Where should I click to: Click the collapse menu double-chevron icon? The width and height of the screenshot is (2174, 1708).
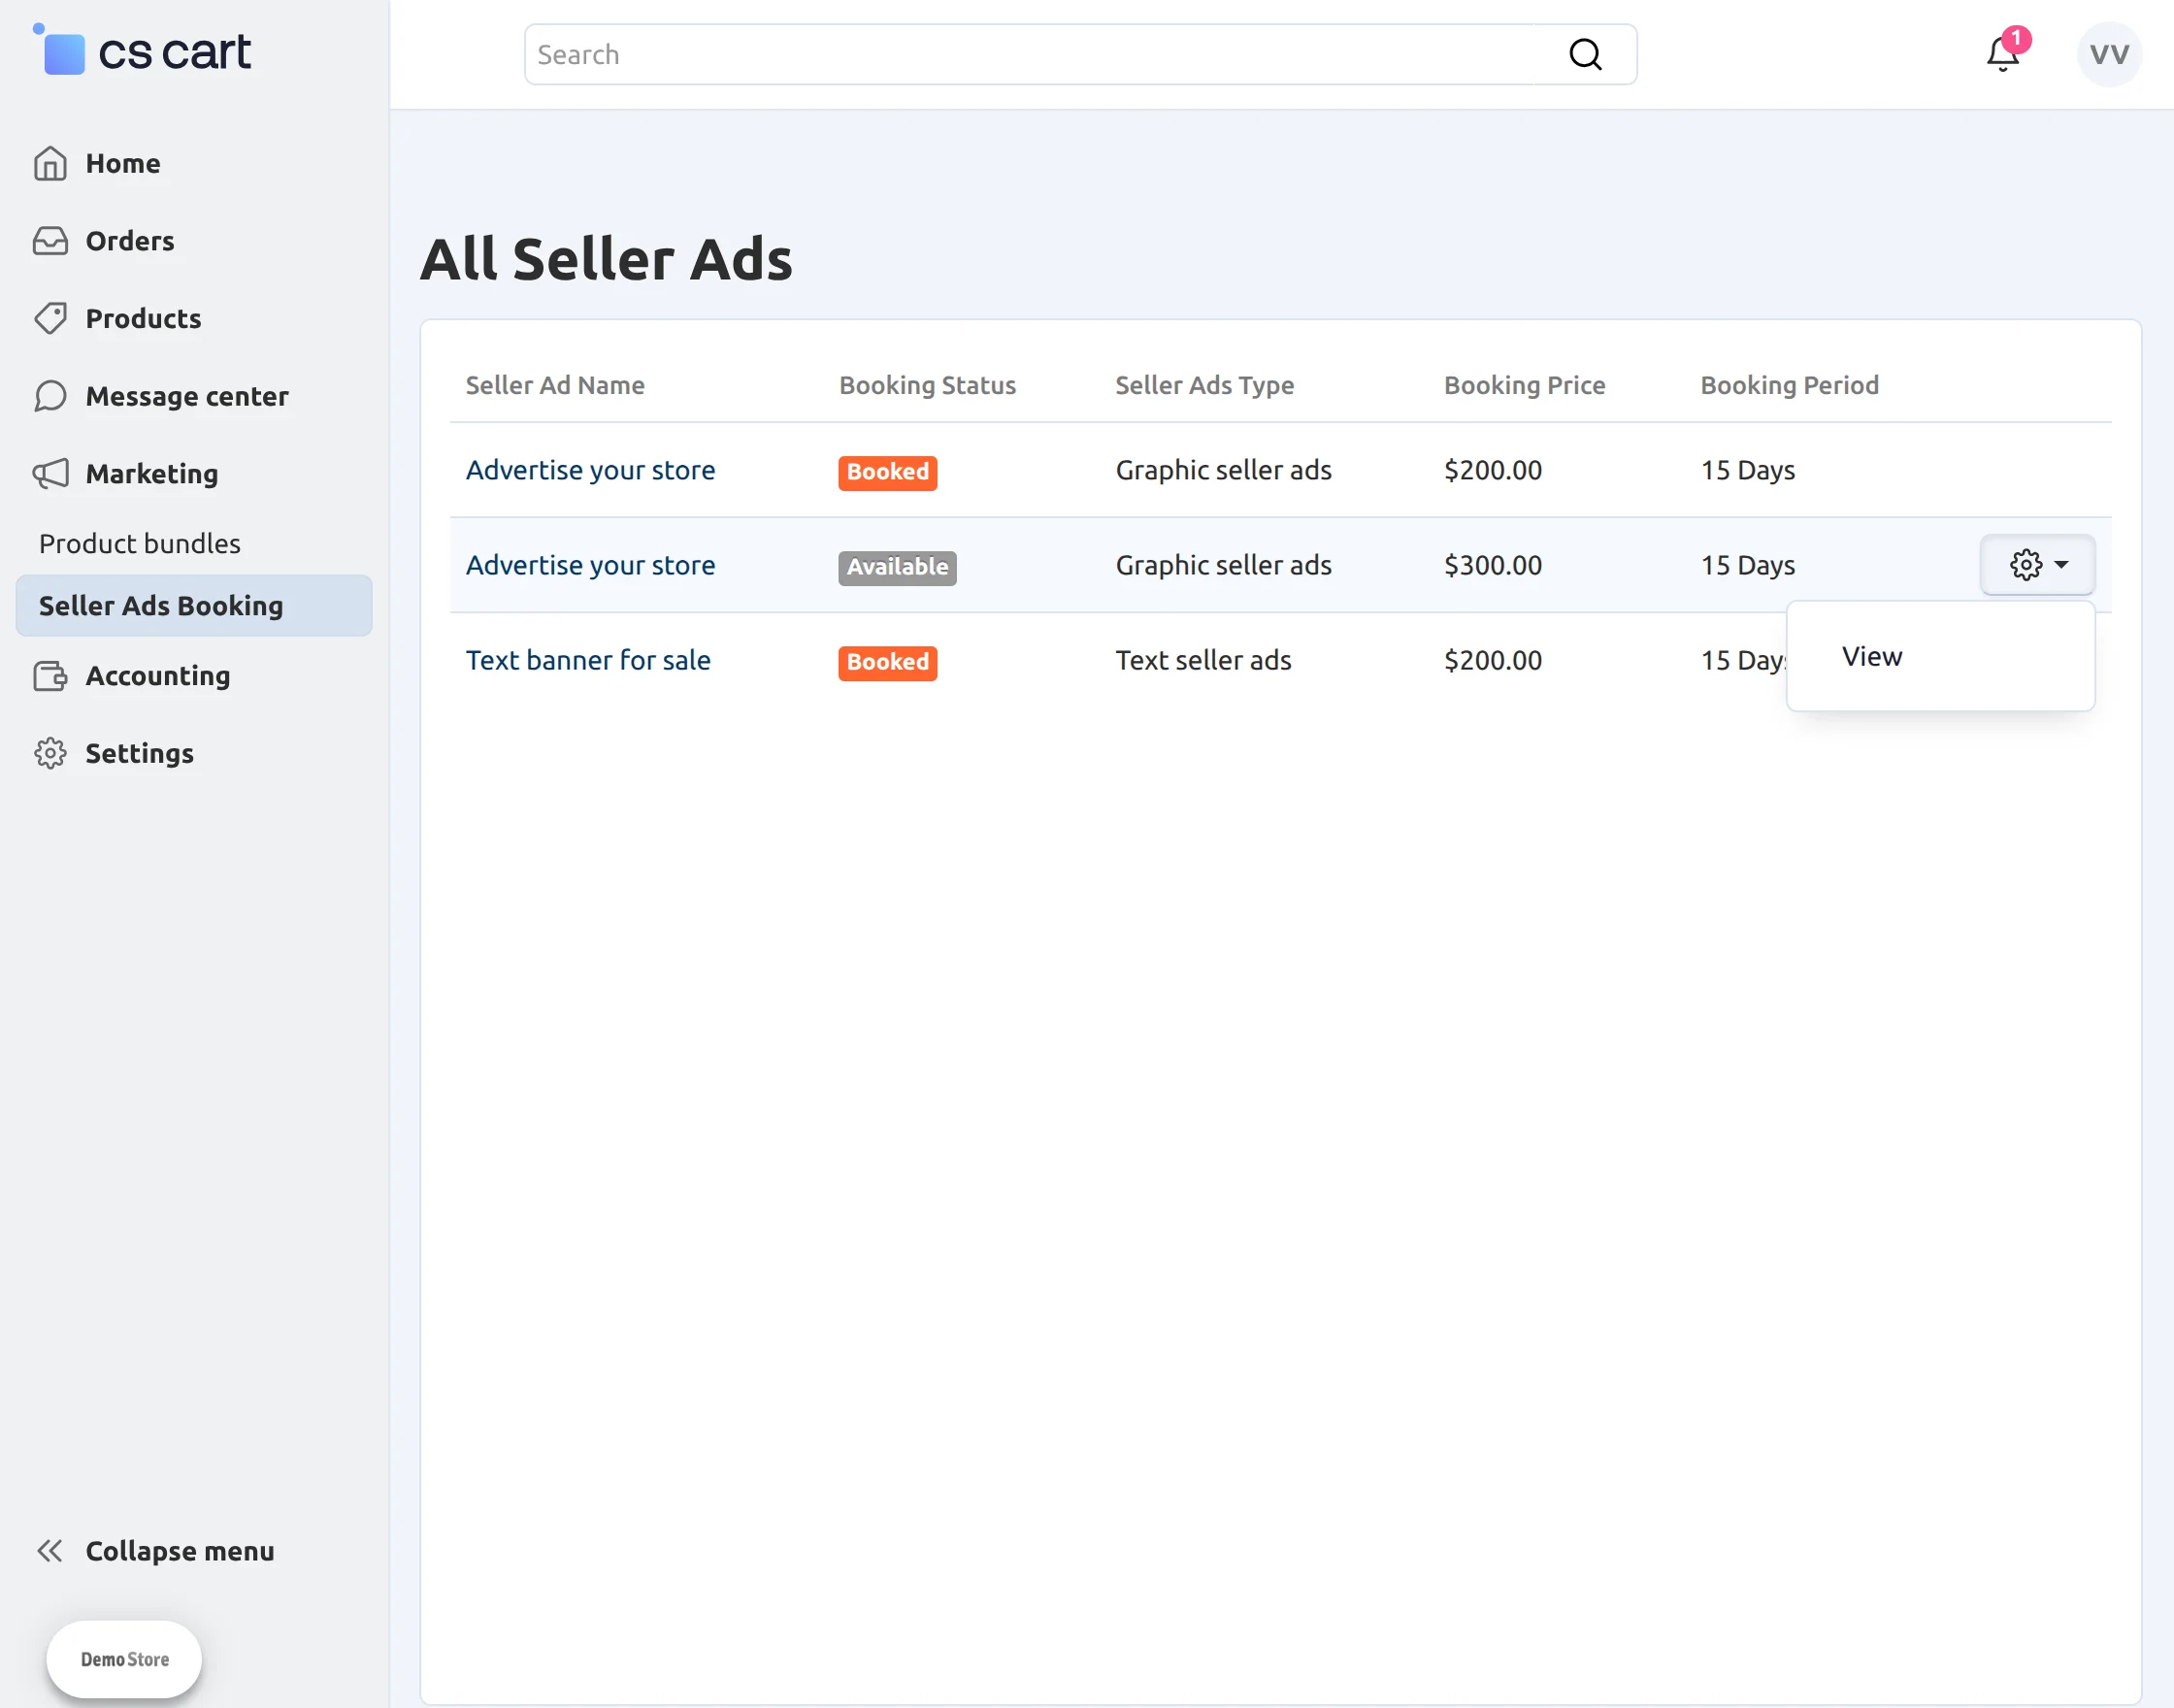(50, 1550)
